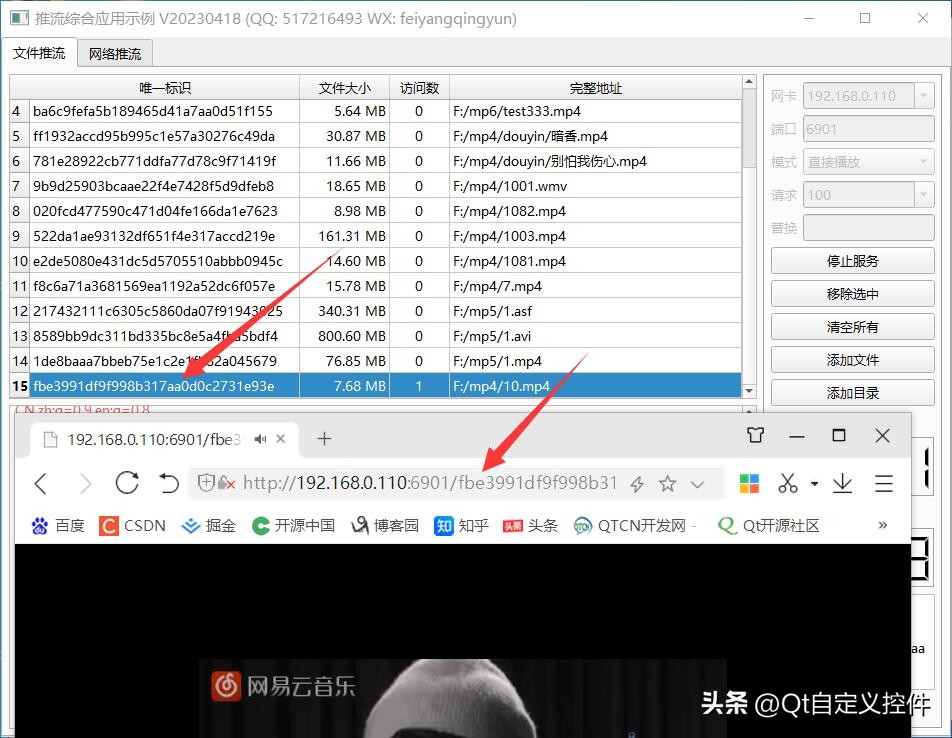Image resolution: width=952 pixels, height=738 pixels.
Task: Open the Zhihu bookmark from bookmarks bar
Action: 443,525
